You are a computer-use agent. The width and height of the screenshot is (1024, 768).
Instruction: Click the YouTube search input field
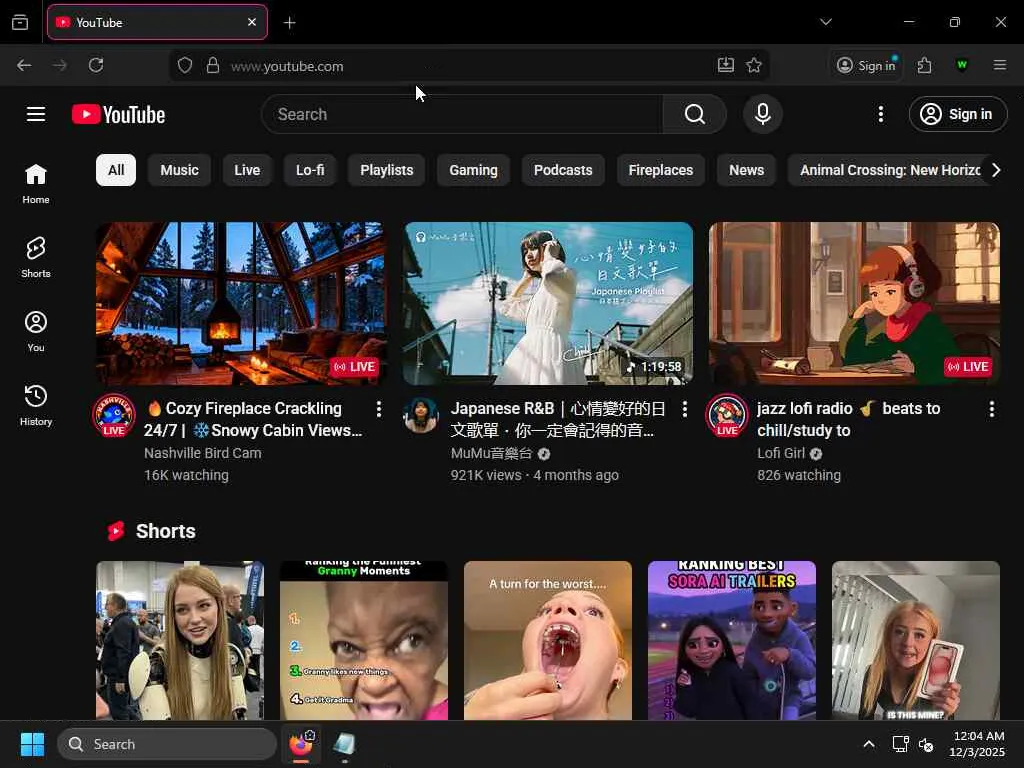pos(462,114)
